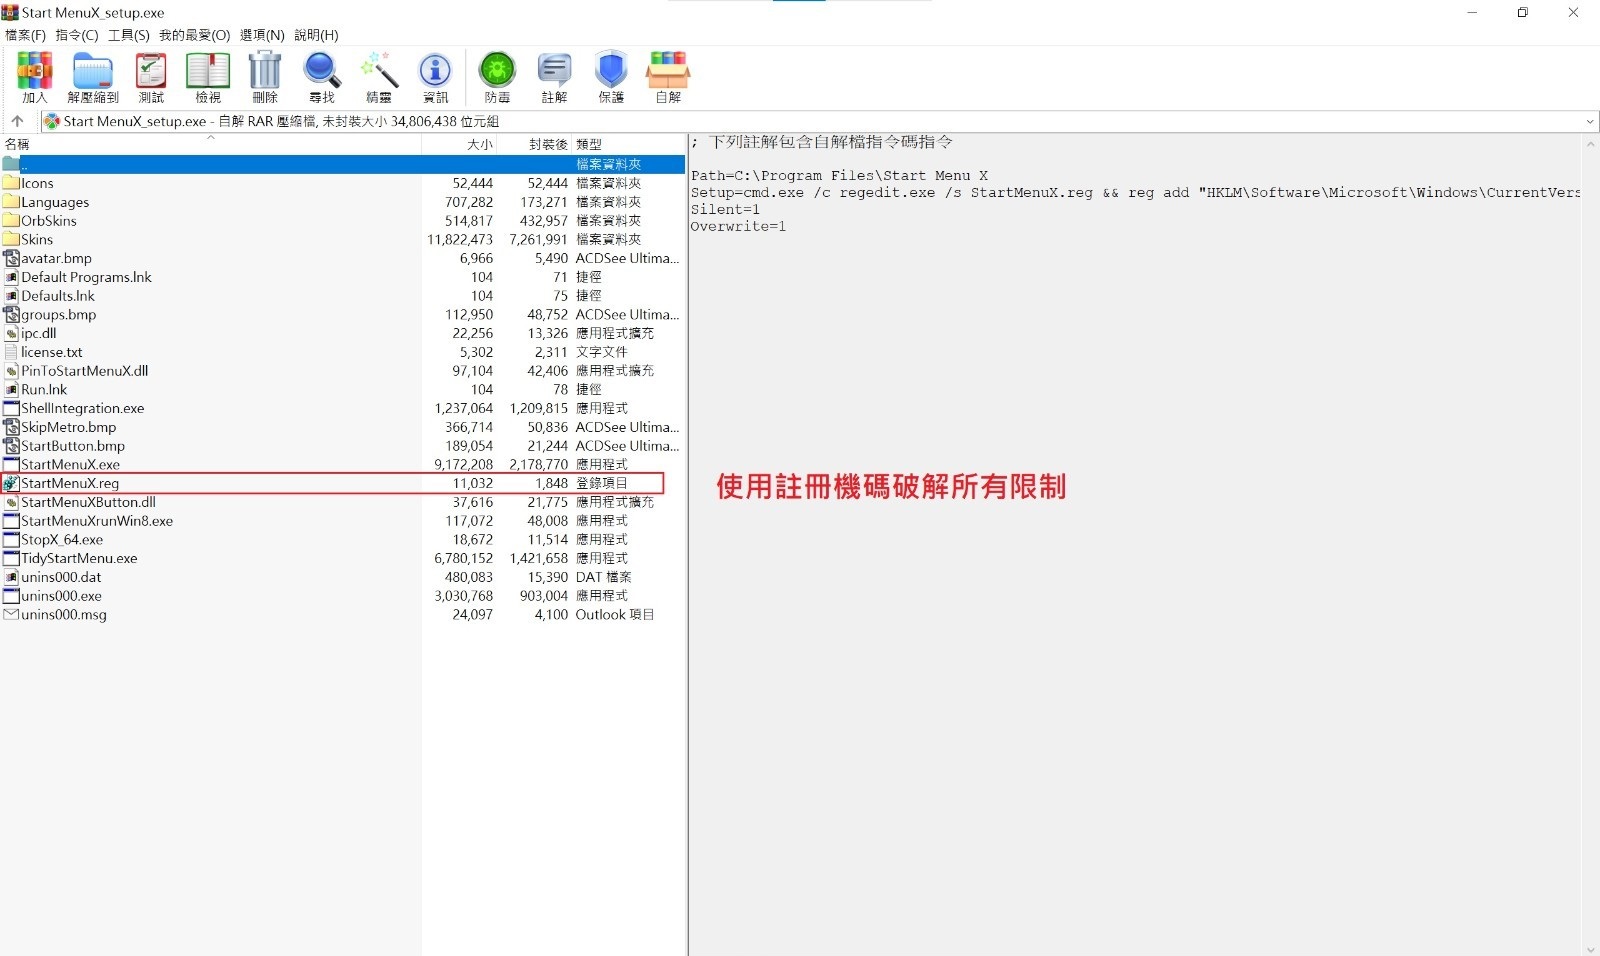Click comment pane scroll-down arrow
The width and height of the screenshot is (1600, 956).
click(1590, 948)
